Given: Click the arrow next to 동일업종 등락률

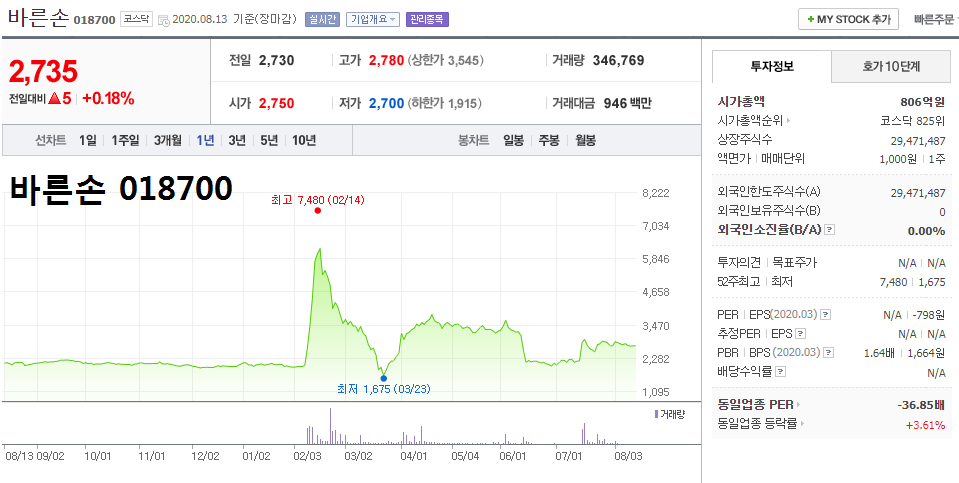Looking at the screenshot, I should tap(802, 424).
